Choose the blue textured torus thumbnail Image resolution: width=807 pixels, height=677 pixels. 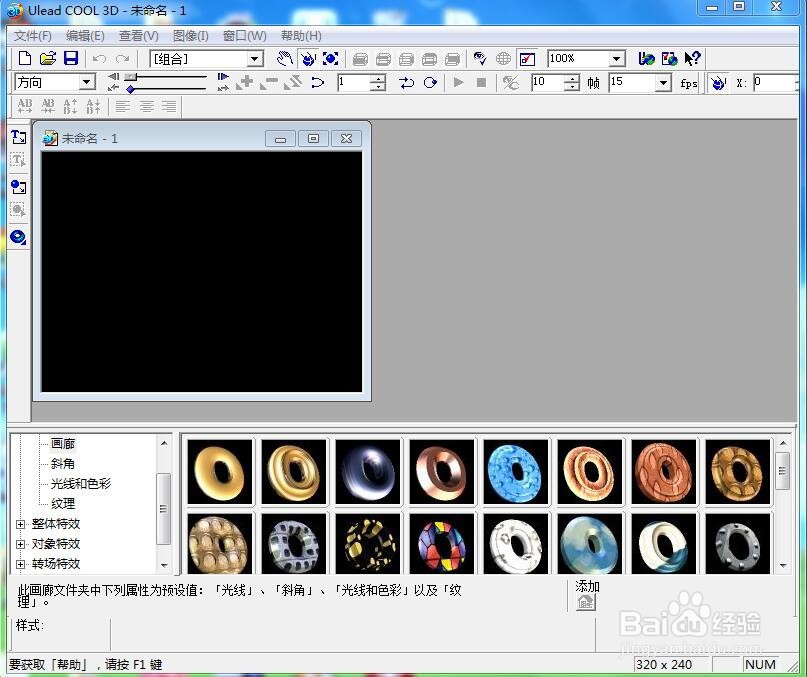[x=516, y=471]
